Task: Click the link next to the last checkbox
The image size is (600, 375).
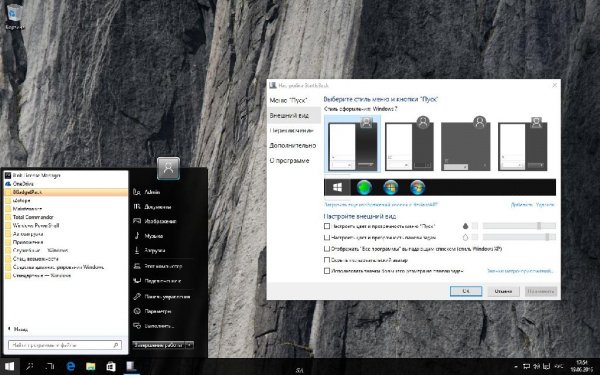Action: [x=520, y=271]
